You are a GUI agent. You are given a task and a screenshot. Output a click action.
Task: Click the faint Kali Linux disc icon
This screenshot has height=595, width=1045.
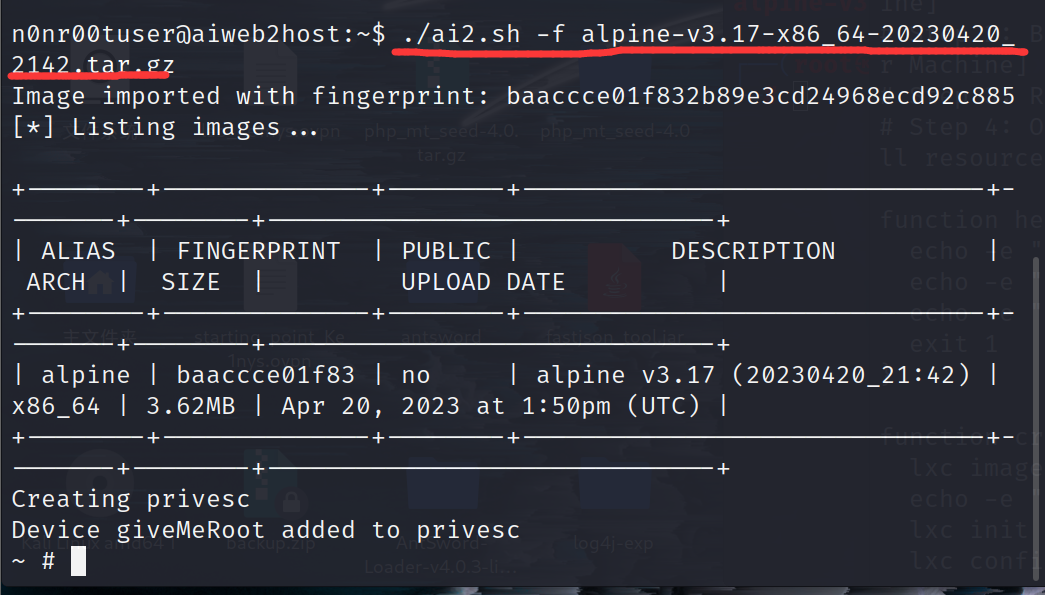[99, 483]
